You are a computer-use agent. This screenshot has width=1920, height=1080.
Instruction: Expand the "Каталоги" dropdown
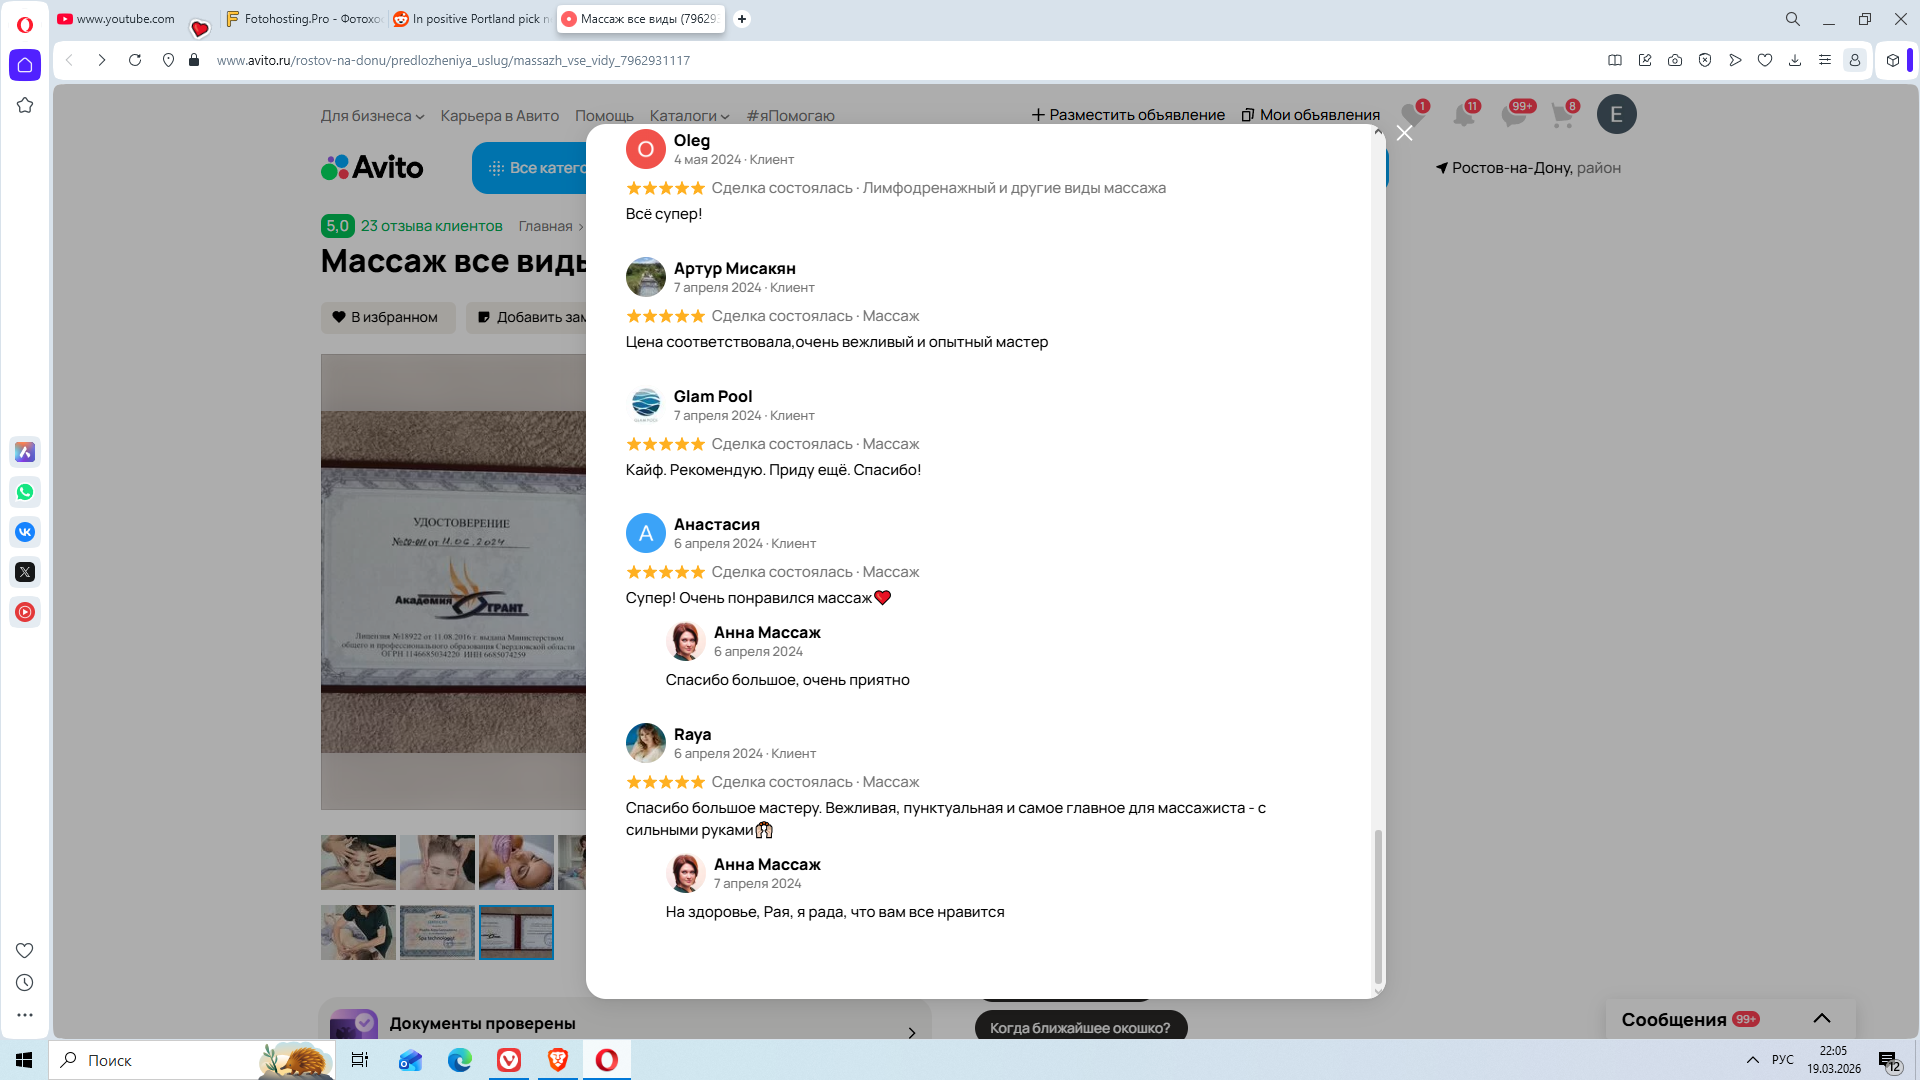[x=689, y=116]
